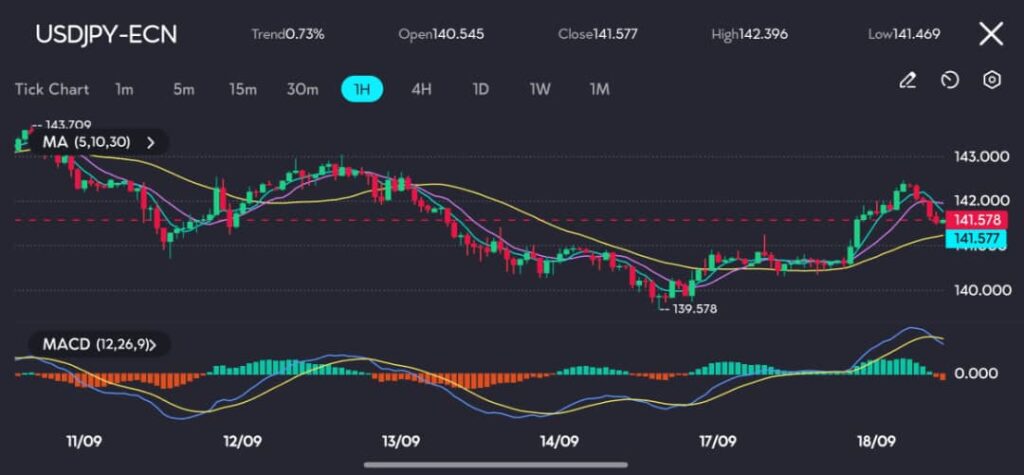Select the 5m timeframe
This screenshot has width=1024, height=475.
[x=183, y=89]
